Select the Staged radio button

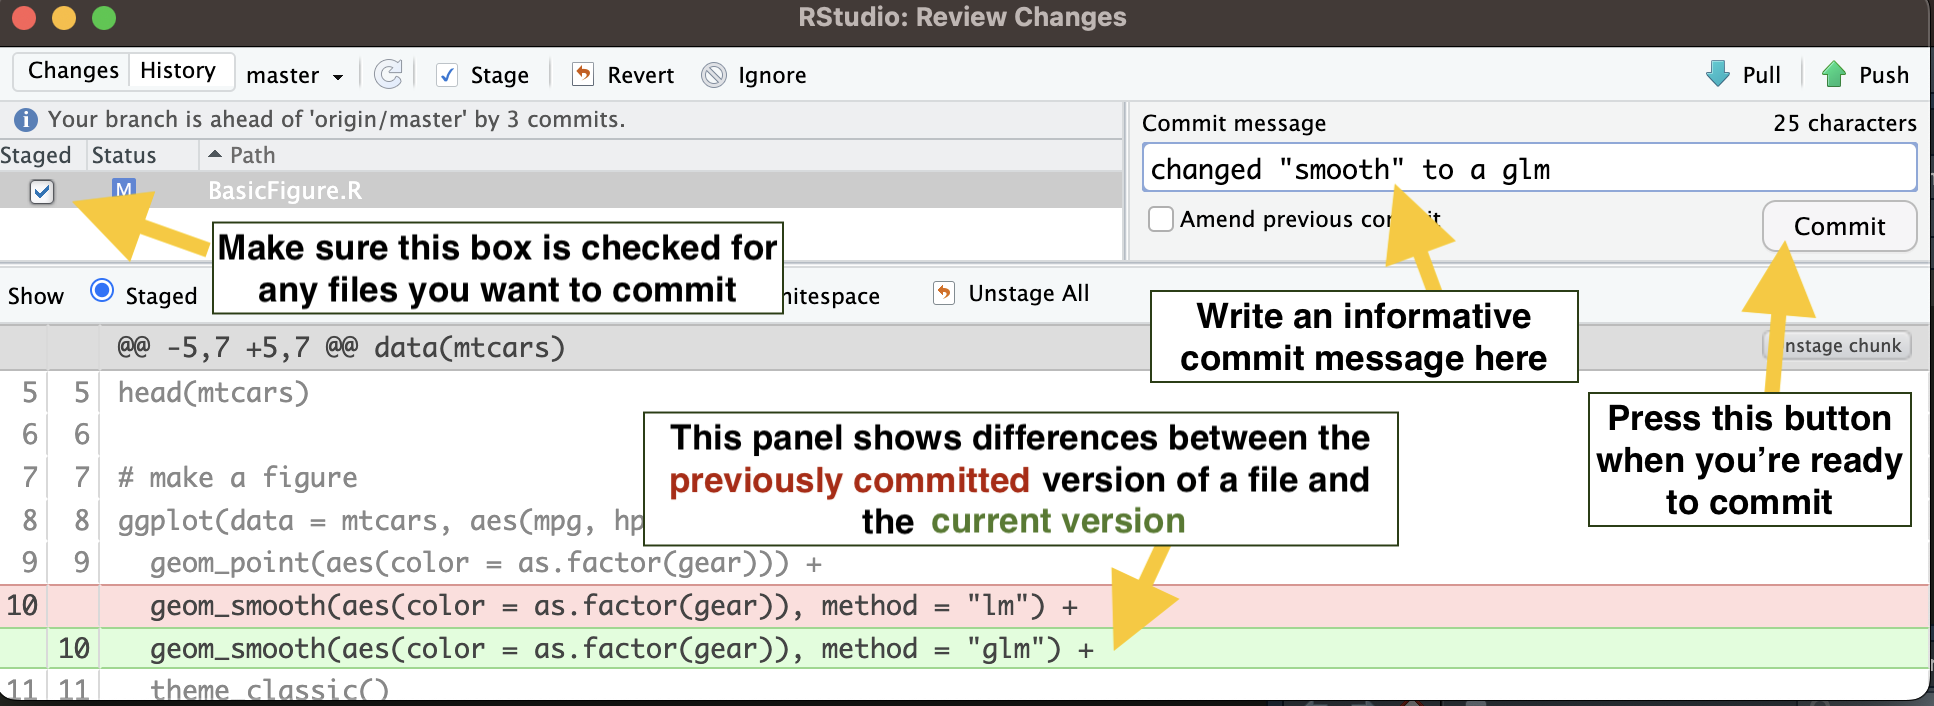tap(102, 291)
